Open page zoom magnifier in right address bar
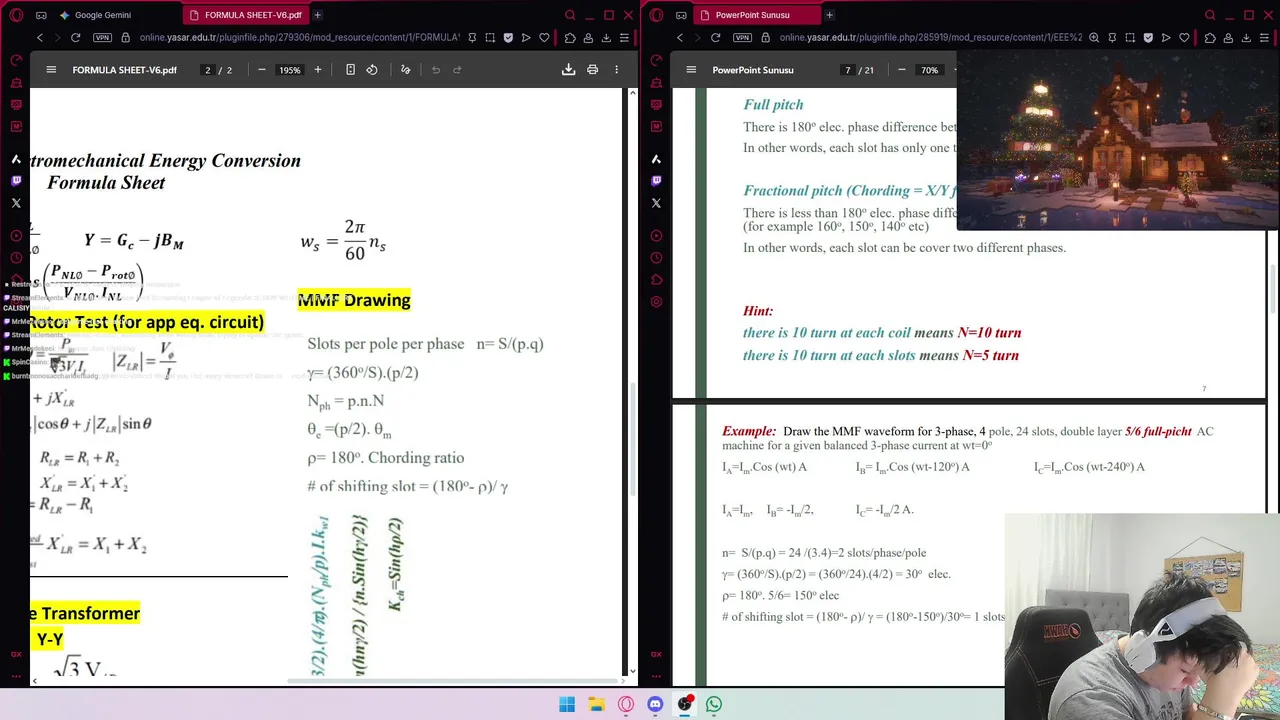 [1094, 38]
